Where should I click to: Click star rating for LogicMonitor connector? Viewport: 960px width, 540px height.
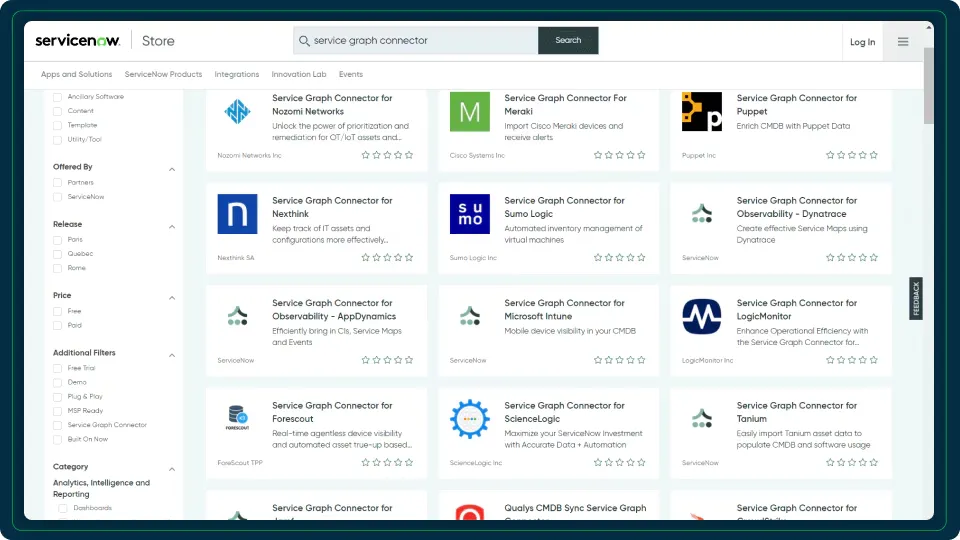851,360
